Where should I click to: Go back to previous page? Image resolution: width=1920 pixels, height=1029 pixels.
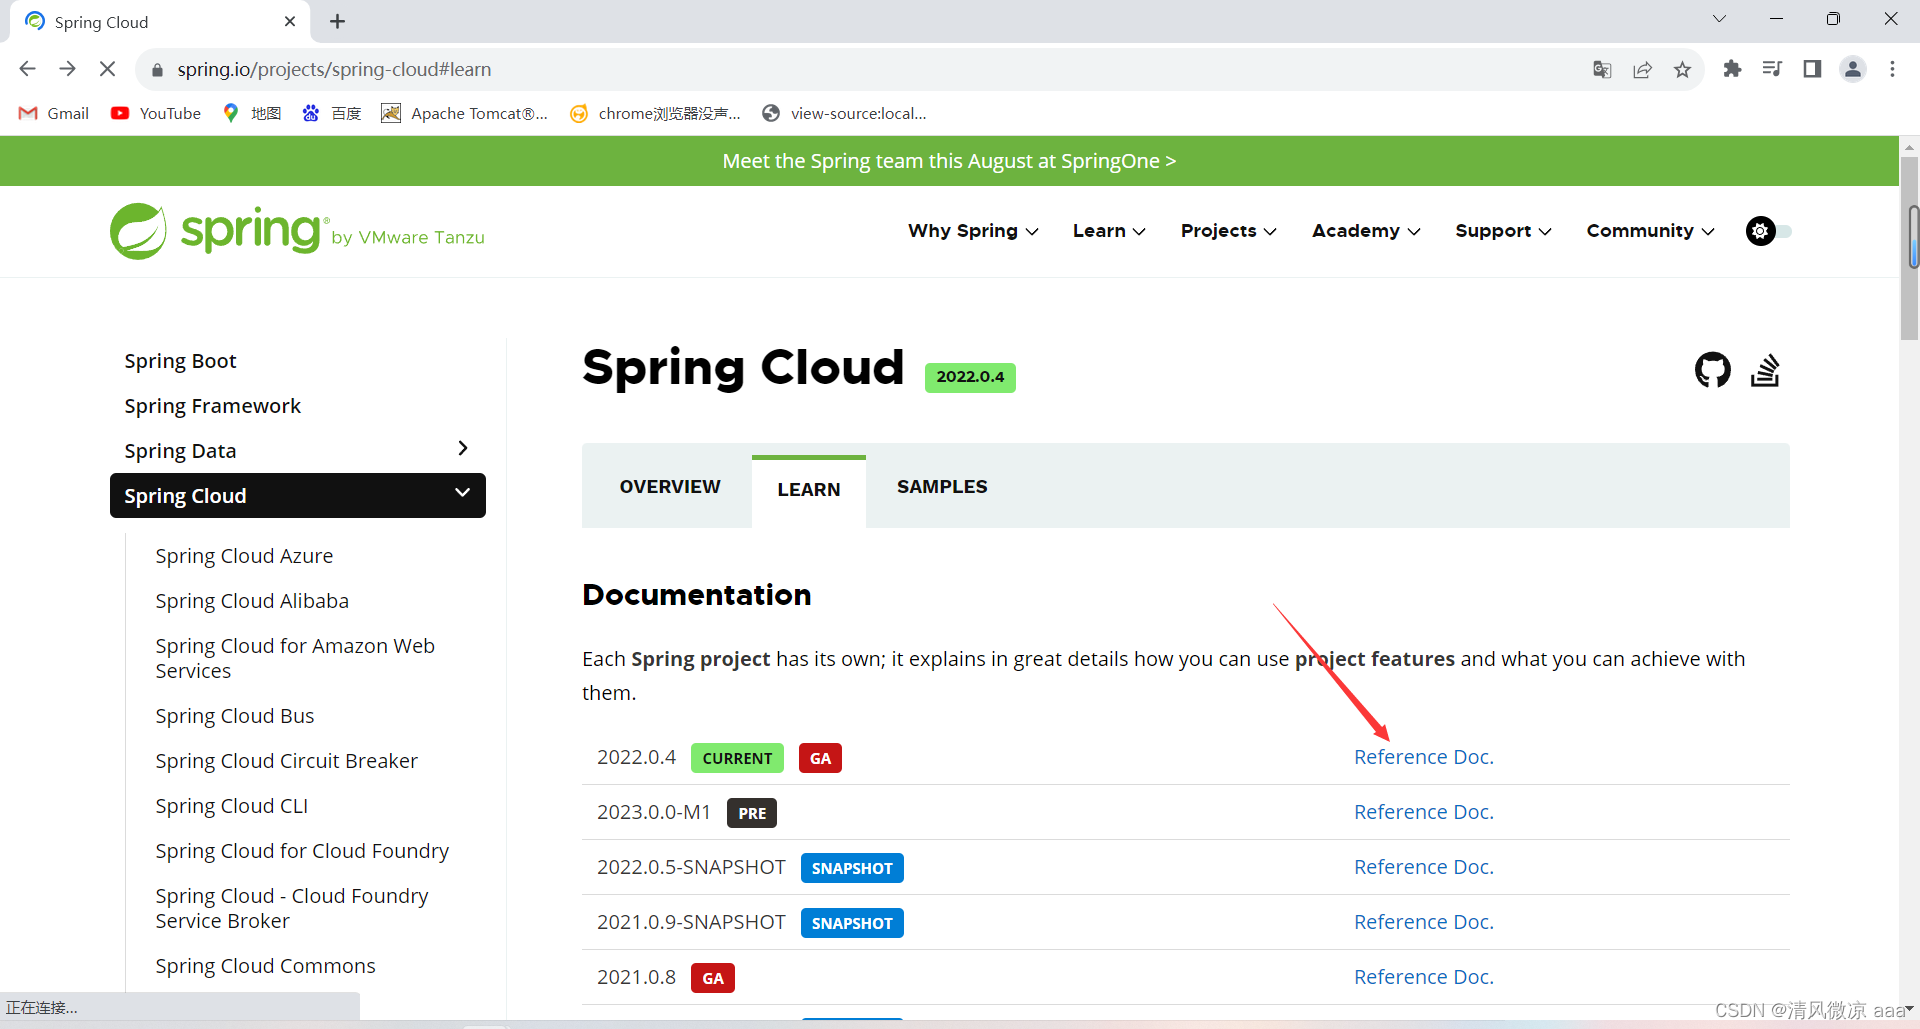pyautogui.click(x=27, y=69)
